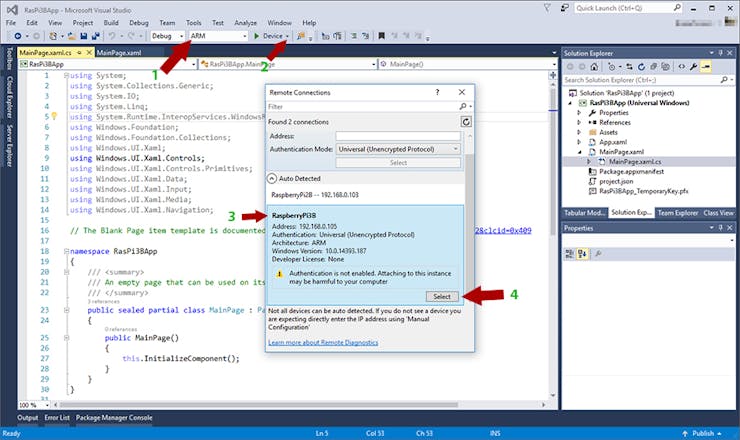Click the New Project toolbar icon
This screenshot has height=440, width=740.
(53, 36)
